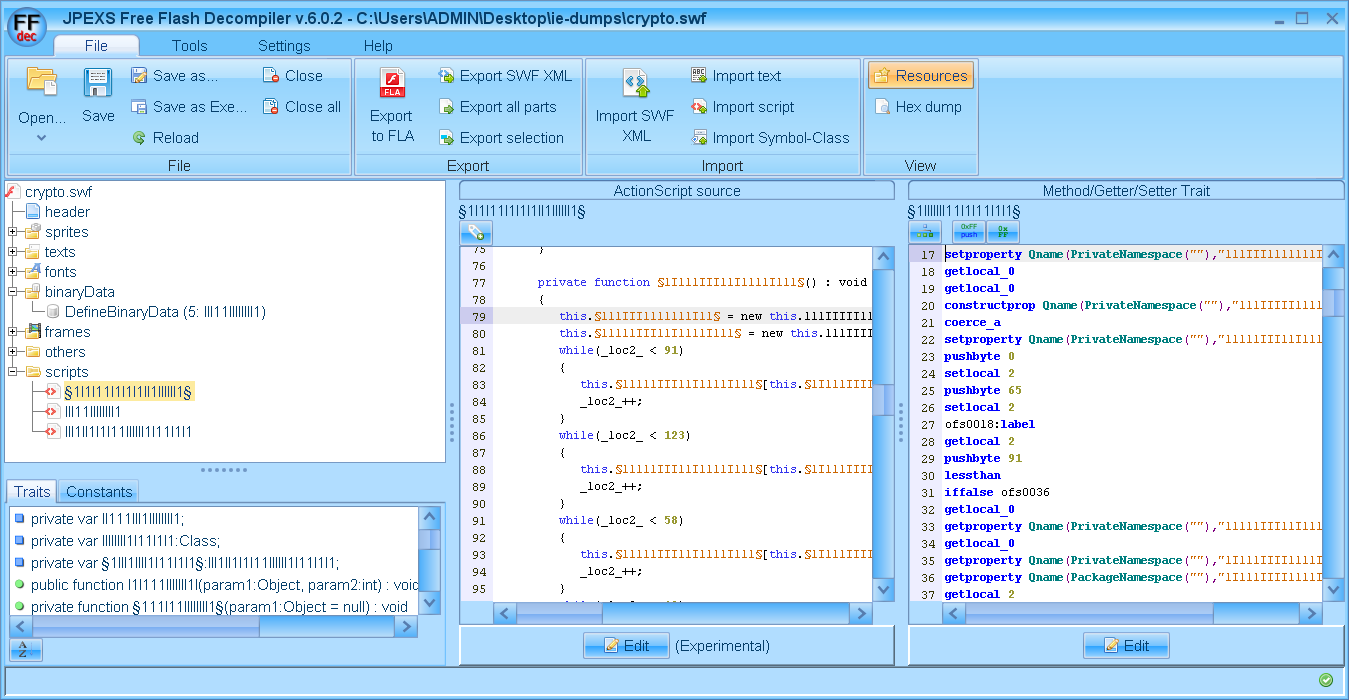Viewport: 1349px width, 700px height.
Task: Click Save as Exe...
Action: (x=188, y=107)
